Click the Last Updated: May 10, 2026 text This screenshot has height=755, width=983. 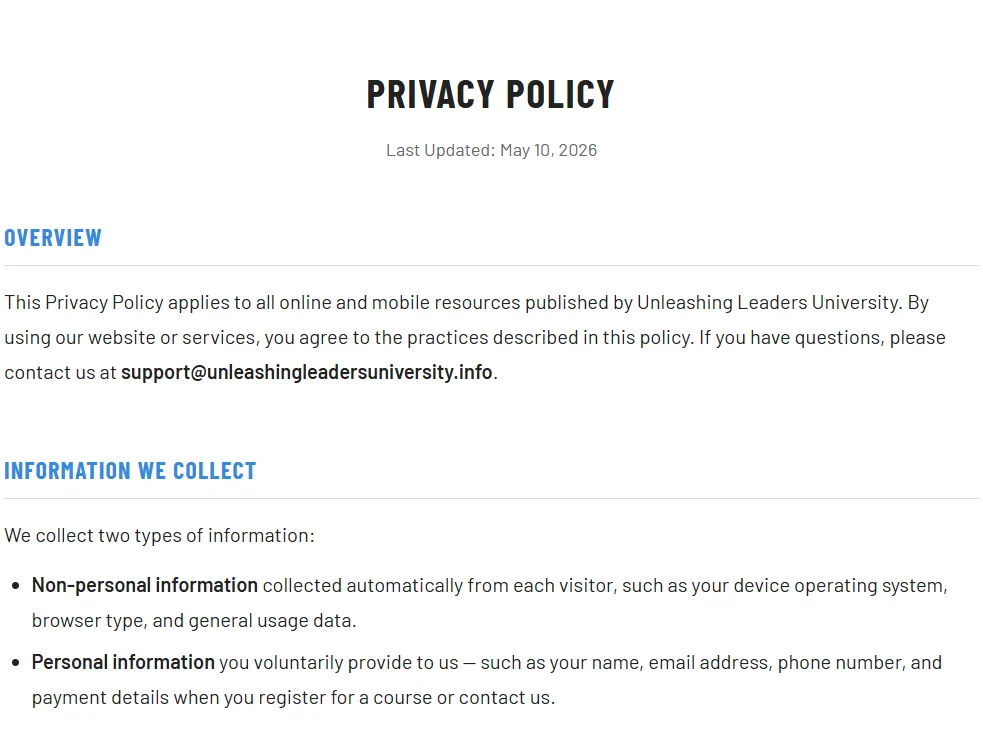pyautogui.click(x=492, y=150)
